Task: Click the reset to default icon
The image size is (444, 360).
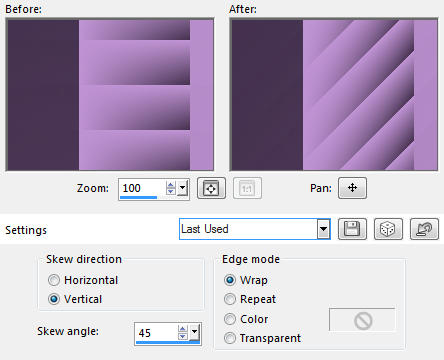Action: 424,229
